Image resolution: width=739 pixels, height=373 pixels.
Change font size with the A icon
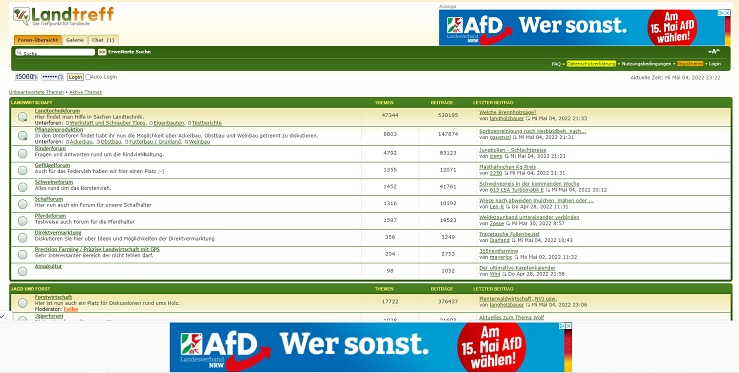[714, 51]
